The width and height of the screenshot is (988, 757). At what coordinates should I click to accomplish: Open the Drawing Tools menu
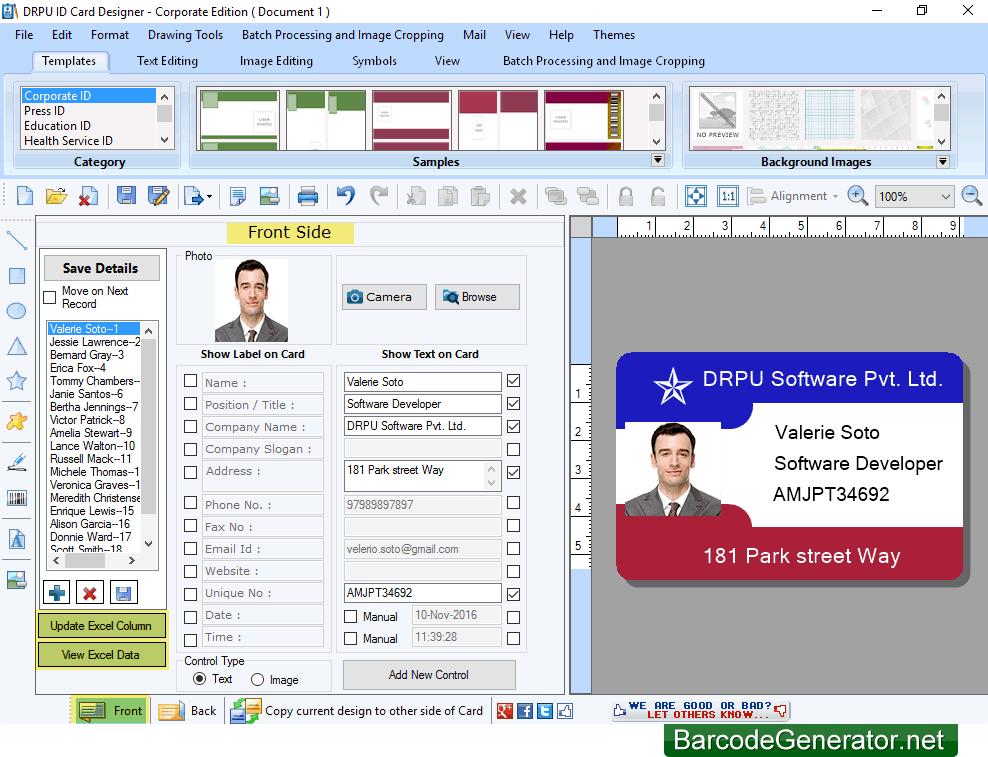[185, 35]
